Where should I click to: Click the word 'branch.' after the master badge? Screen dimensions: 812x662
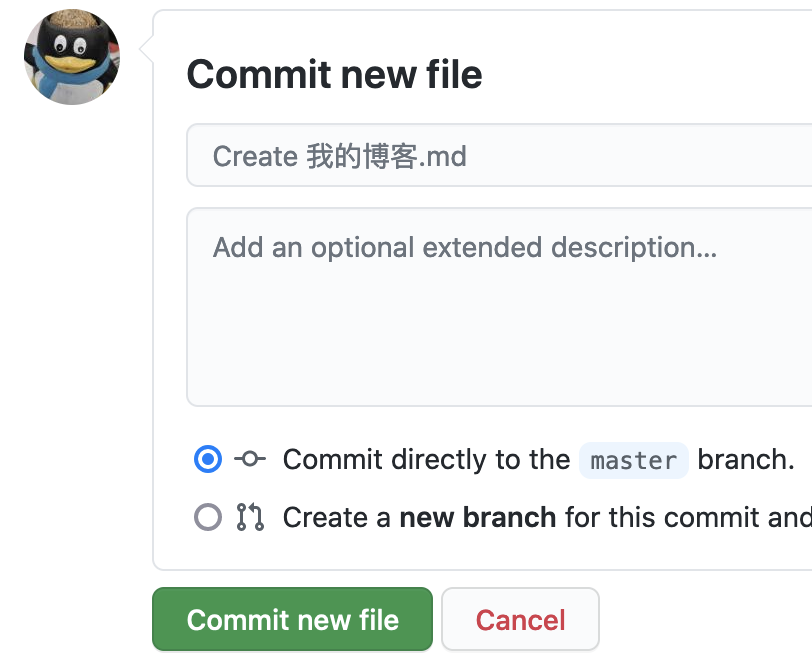point(746,460)
